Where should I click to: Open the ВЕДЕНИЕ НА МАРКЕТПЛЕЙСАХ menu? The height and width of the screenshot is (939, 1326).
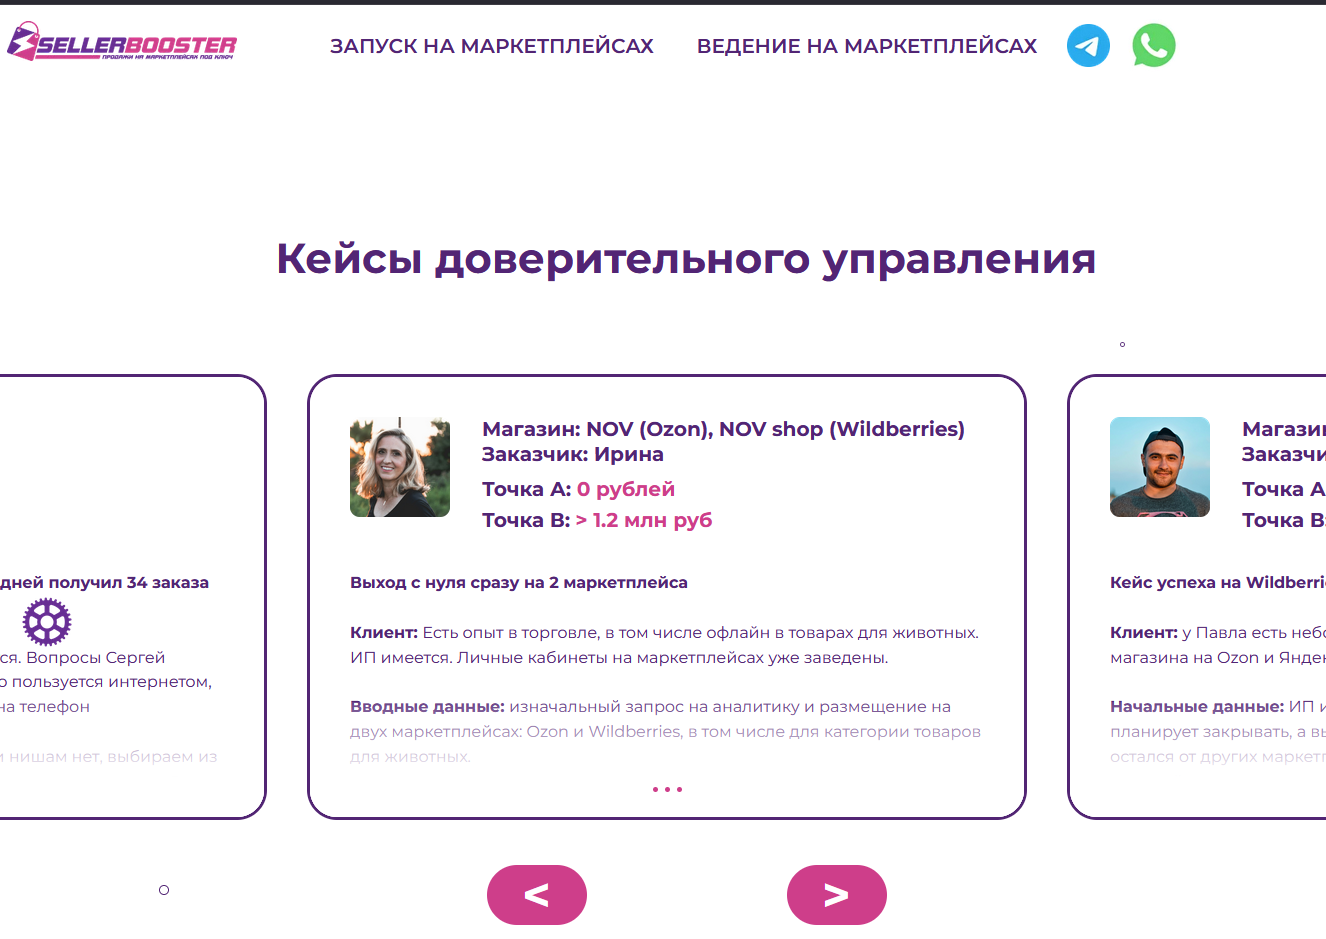[x=868, y=45]
